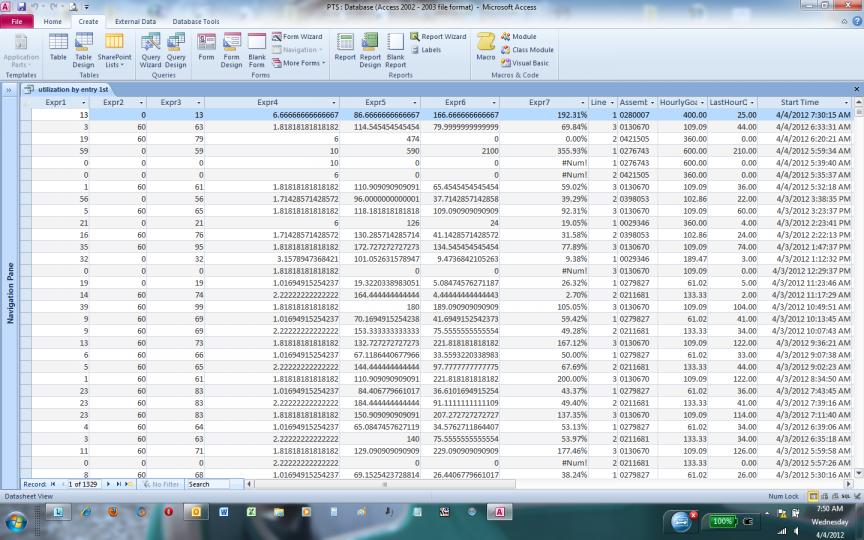Create new blank record button
The width and height of the screenshot is (864, 540).
(128, 484)
